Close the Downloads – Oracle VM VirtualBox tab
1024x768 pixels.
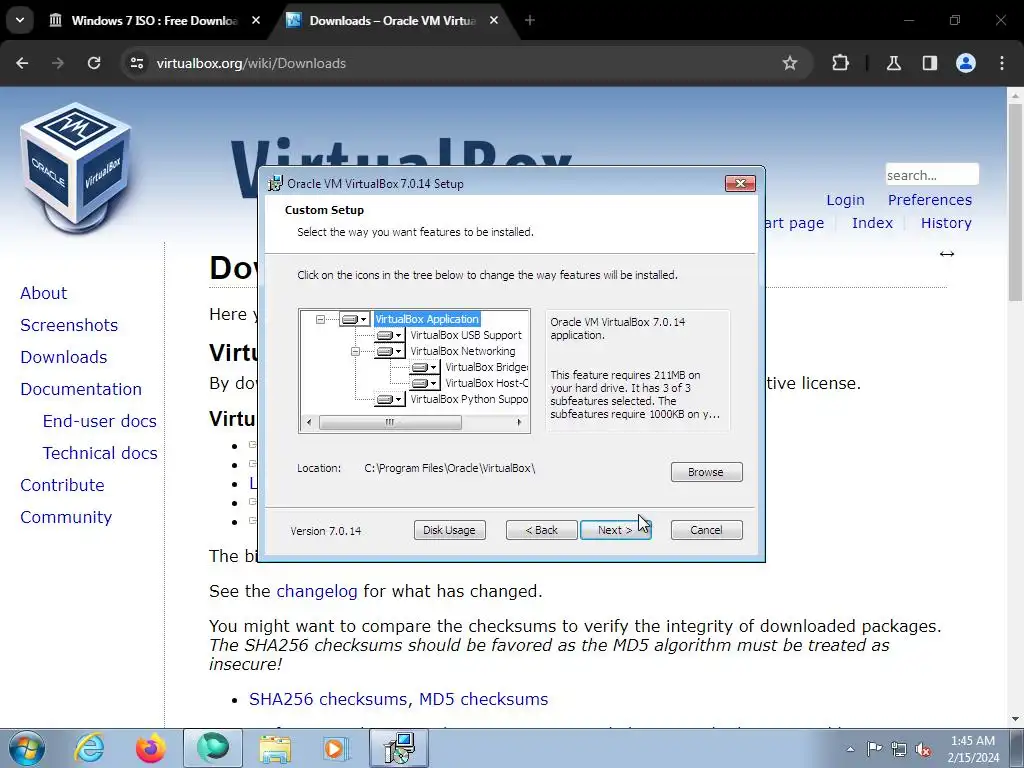pos(494,20)
